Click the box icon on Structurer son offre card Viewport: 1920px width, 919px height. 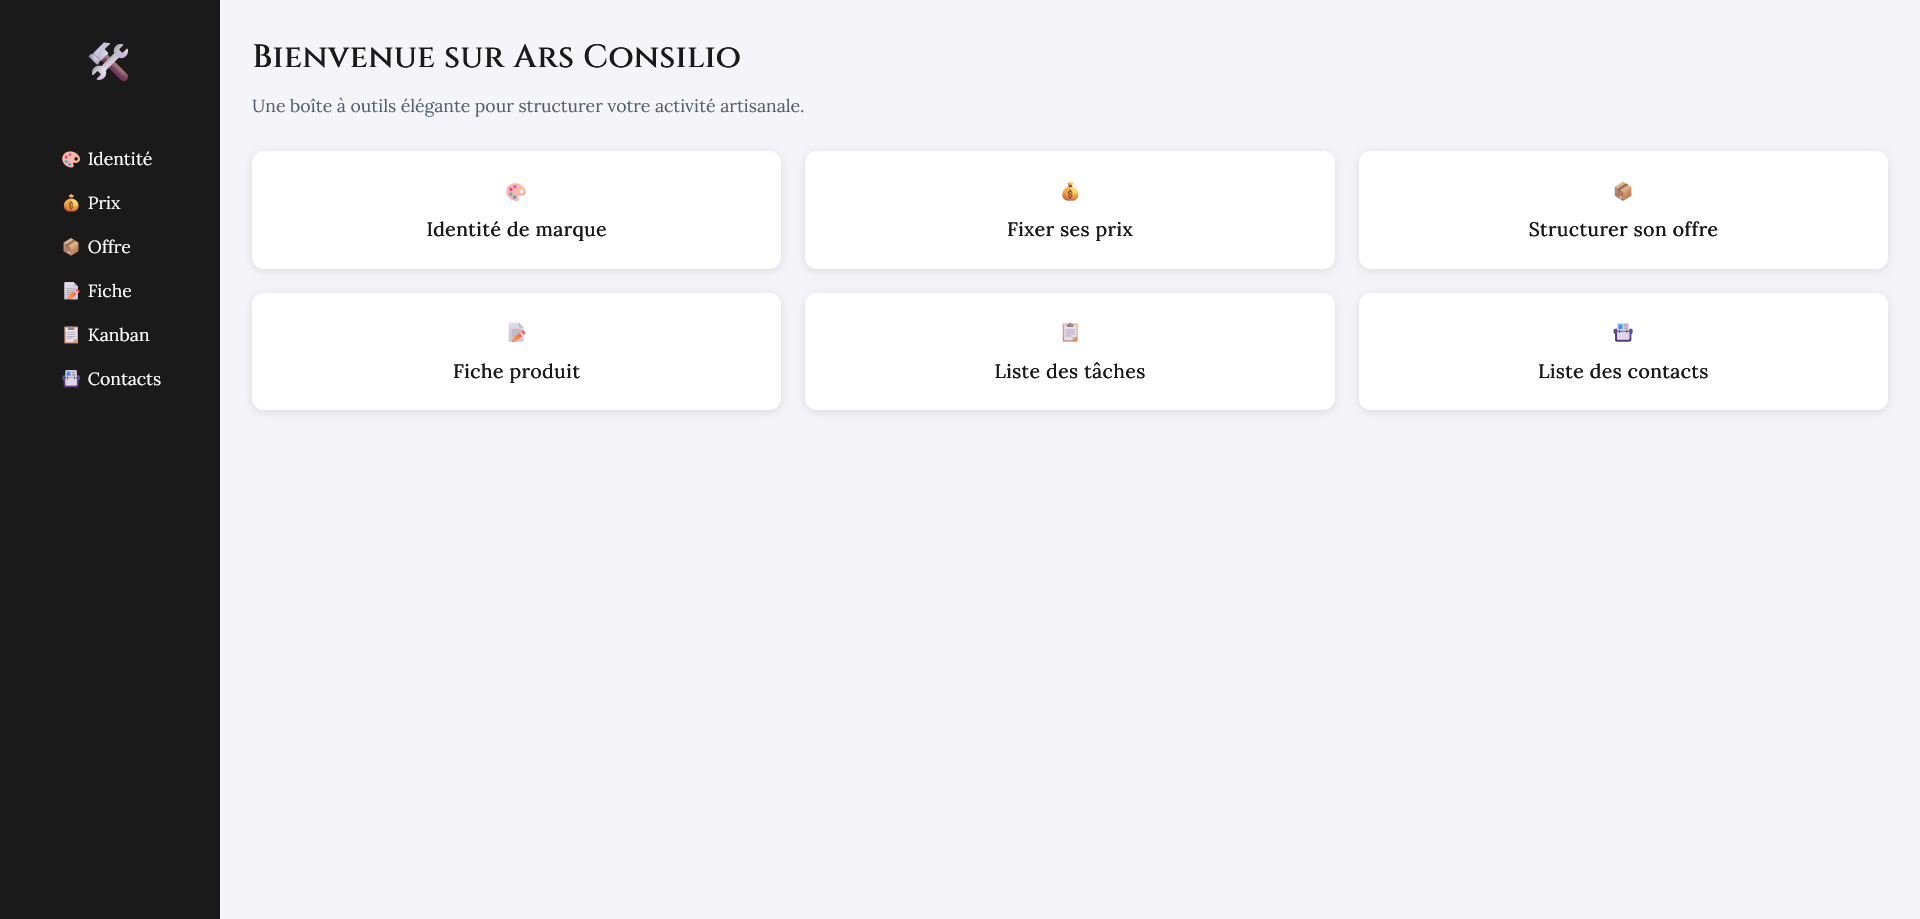point(1623,191)
